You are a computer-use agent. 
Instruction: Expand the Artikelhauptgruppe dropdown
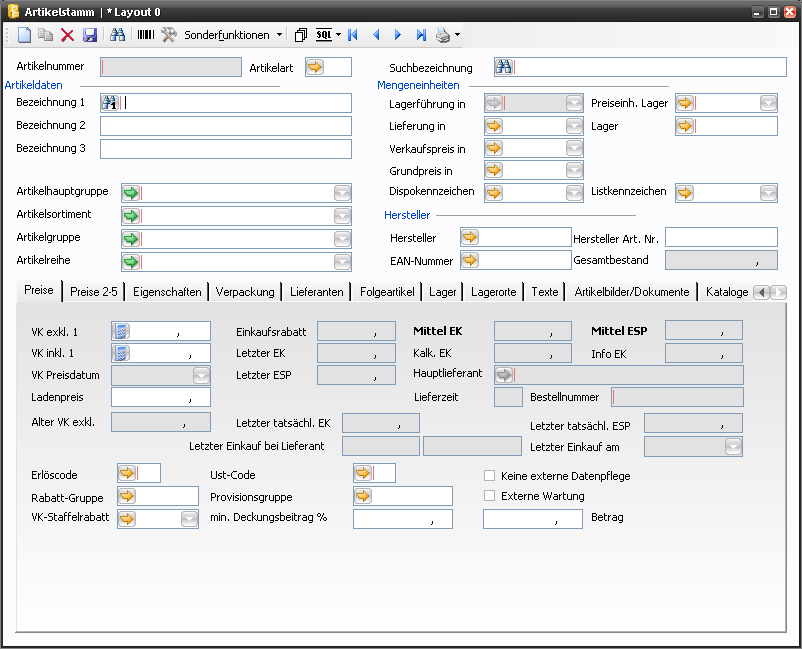(342, 193)
